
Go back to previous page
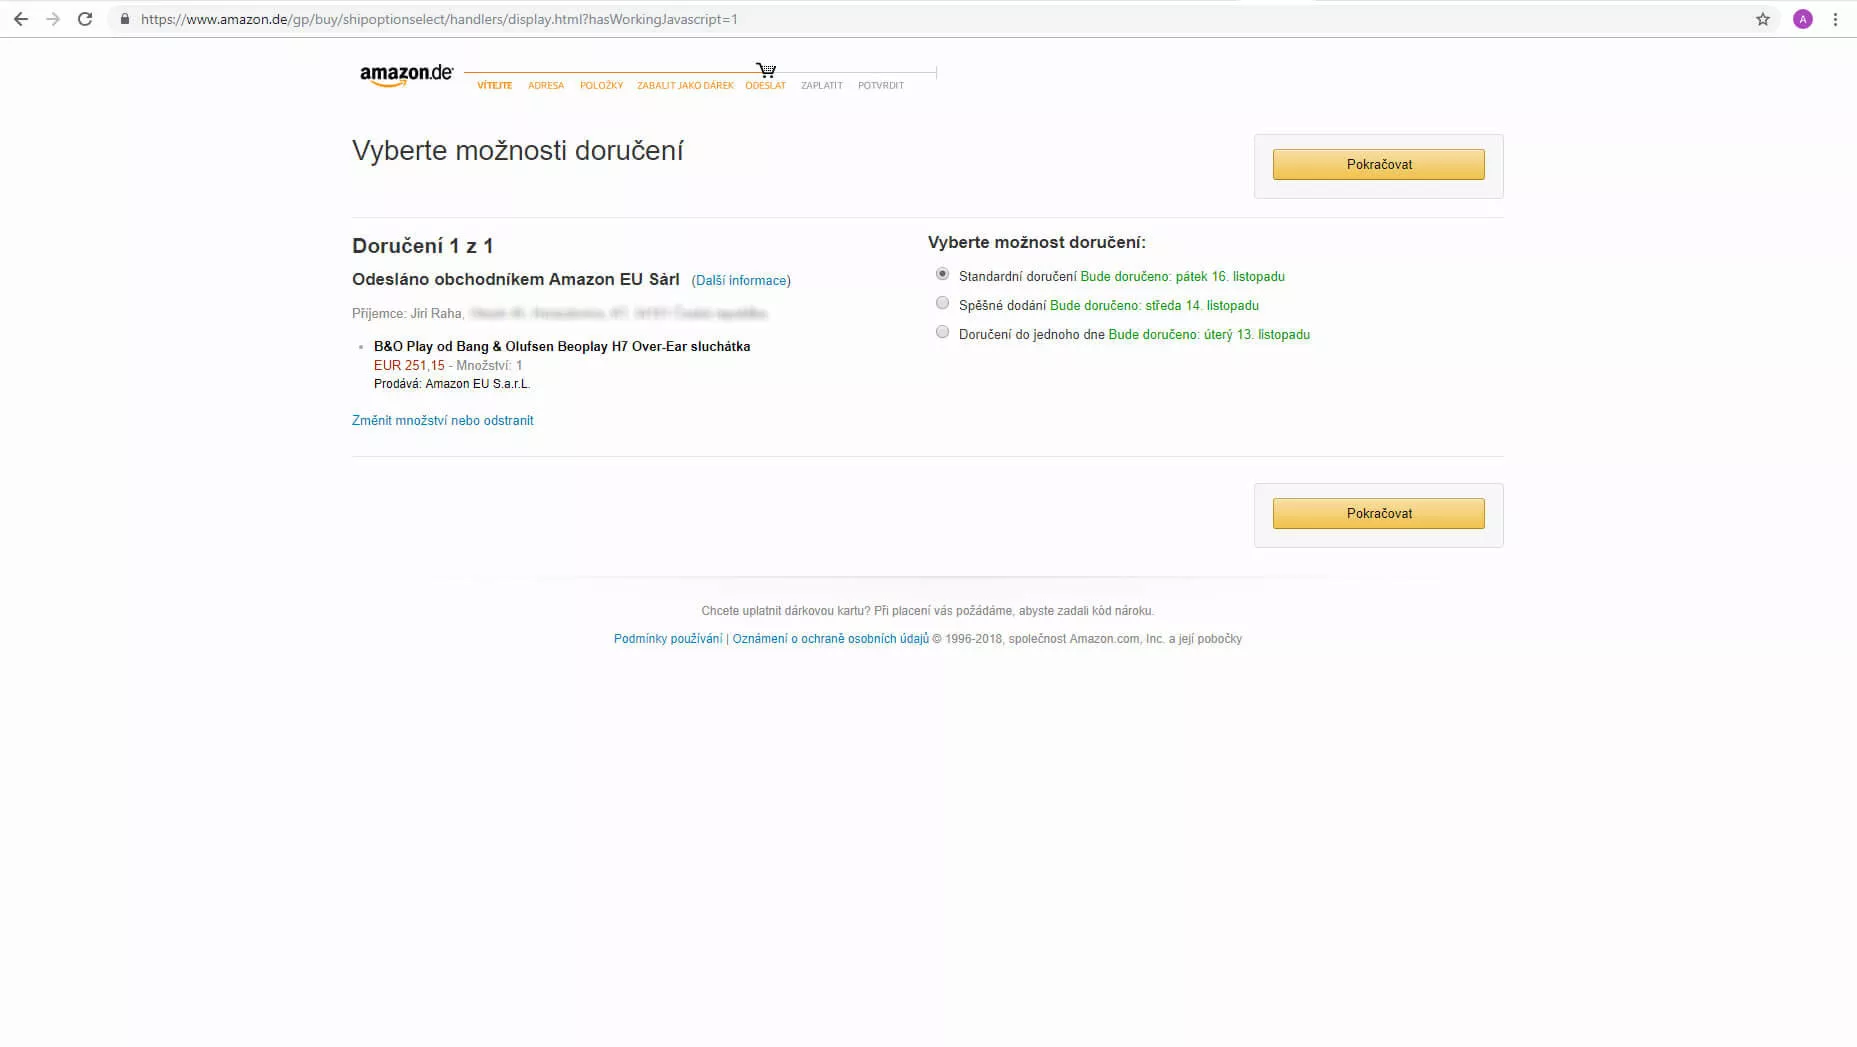pos(20,19)
